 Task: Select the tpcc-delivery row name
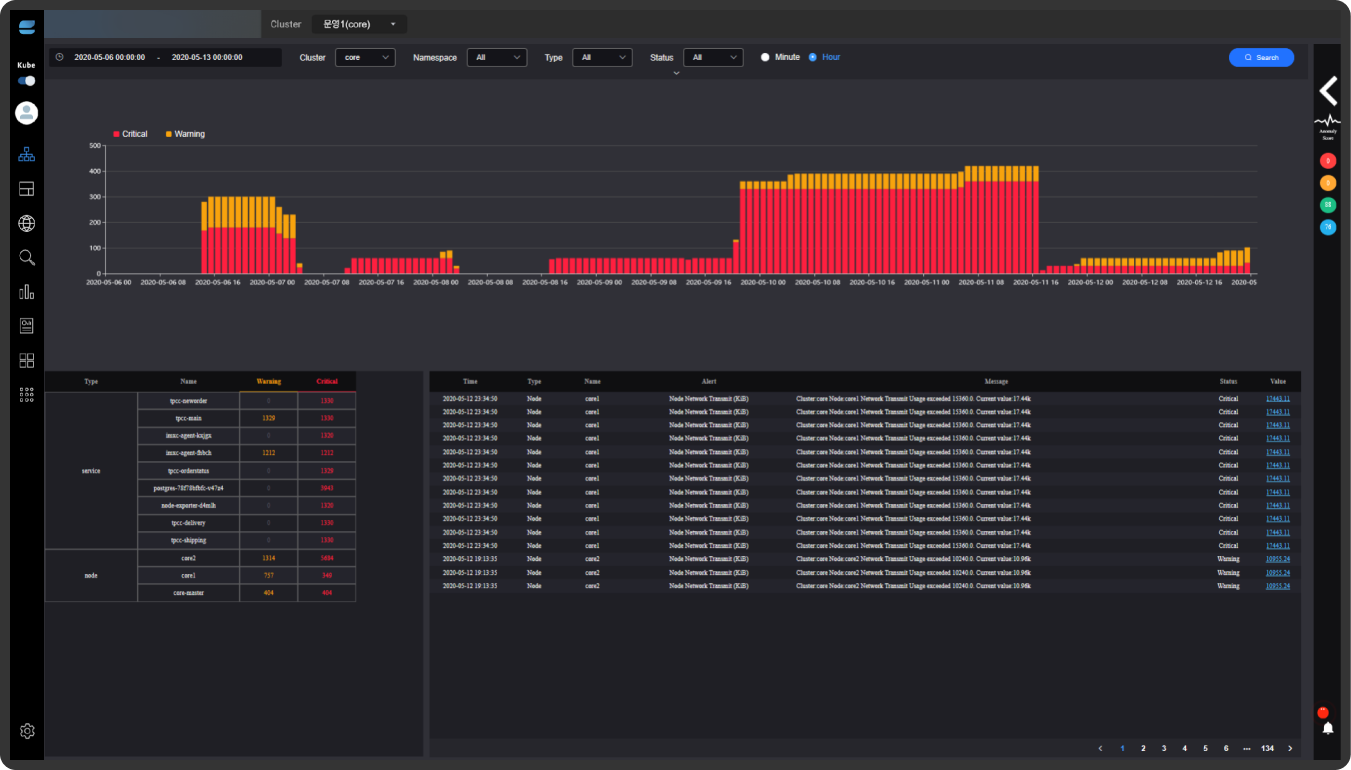[x=188, y=522]
